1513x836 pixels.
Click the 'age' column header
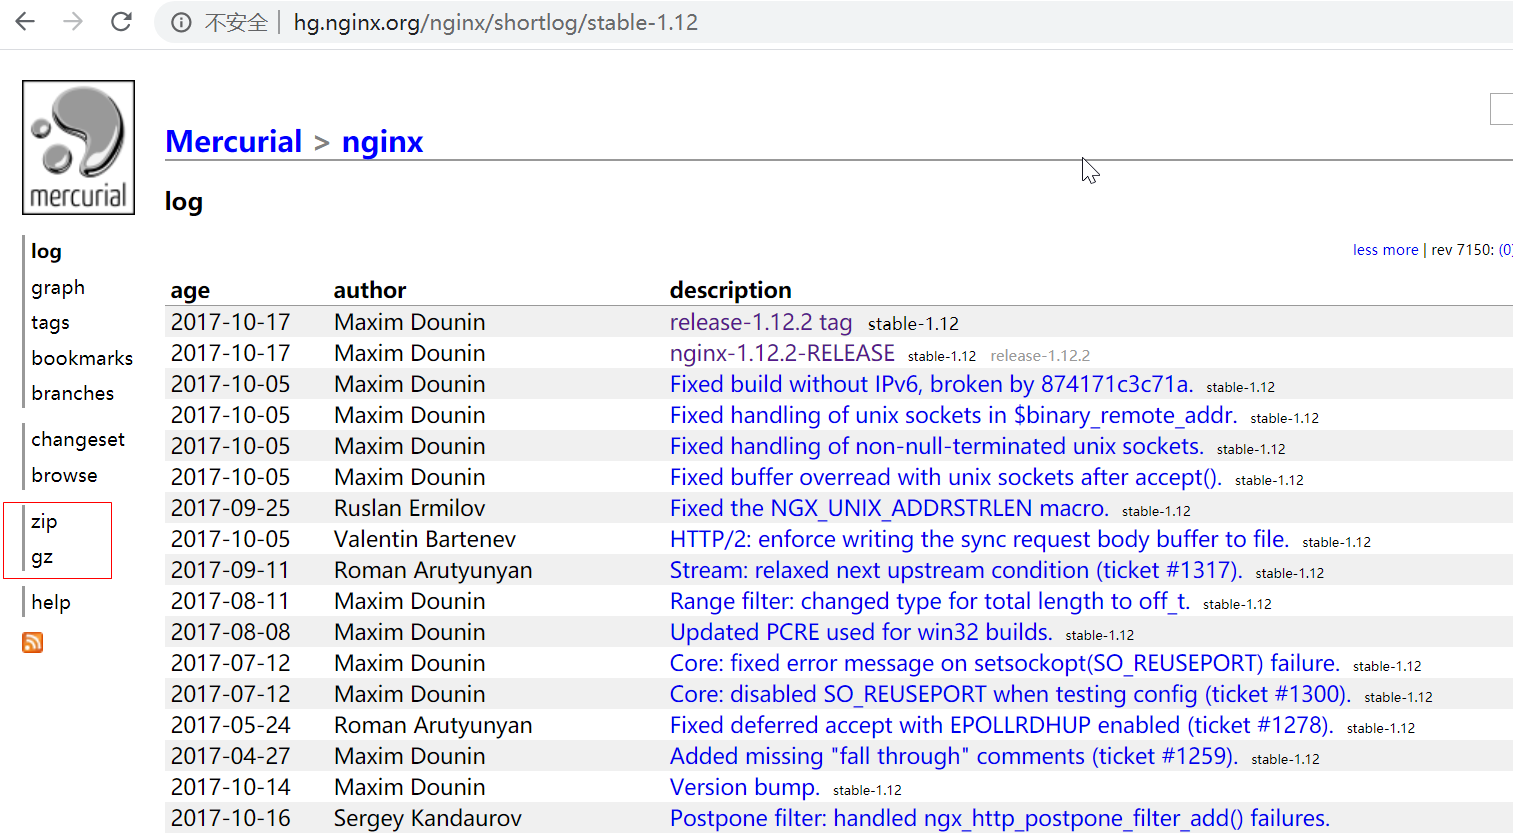coord(190,291)
